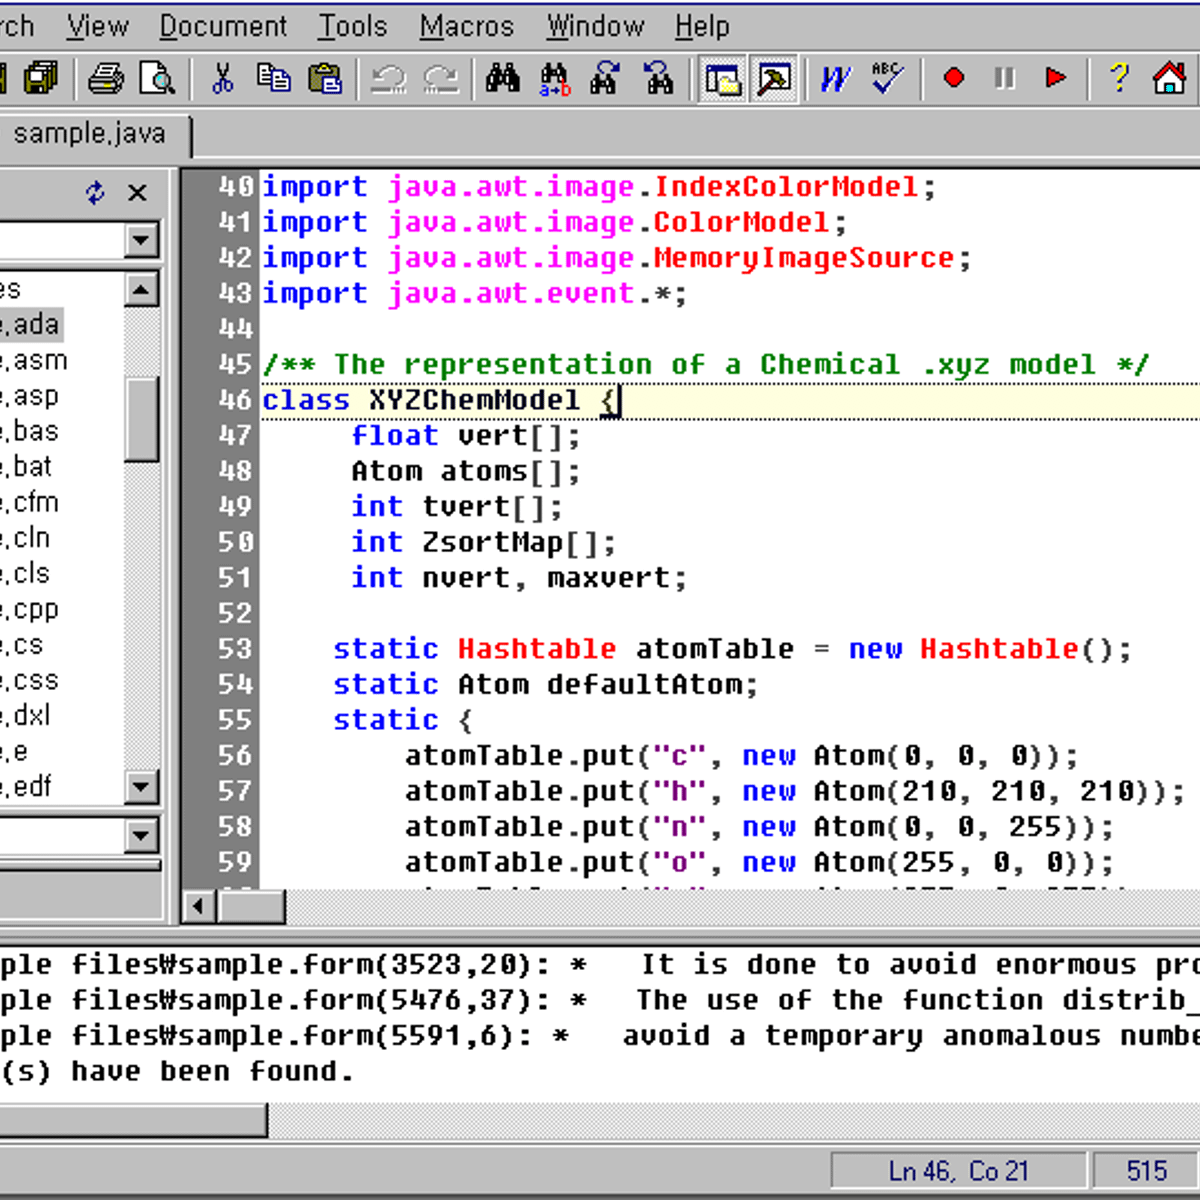Open the print preview magnifier icon
This screenshot has width=1200, height=1200.
coord(157,78)
